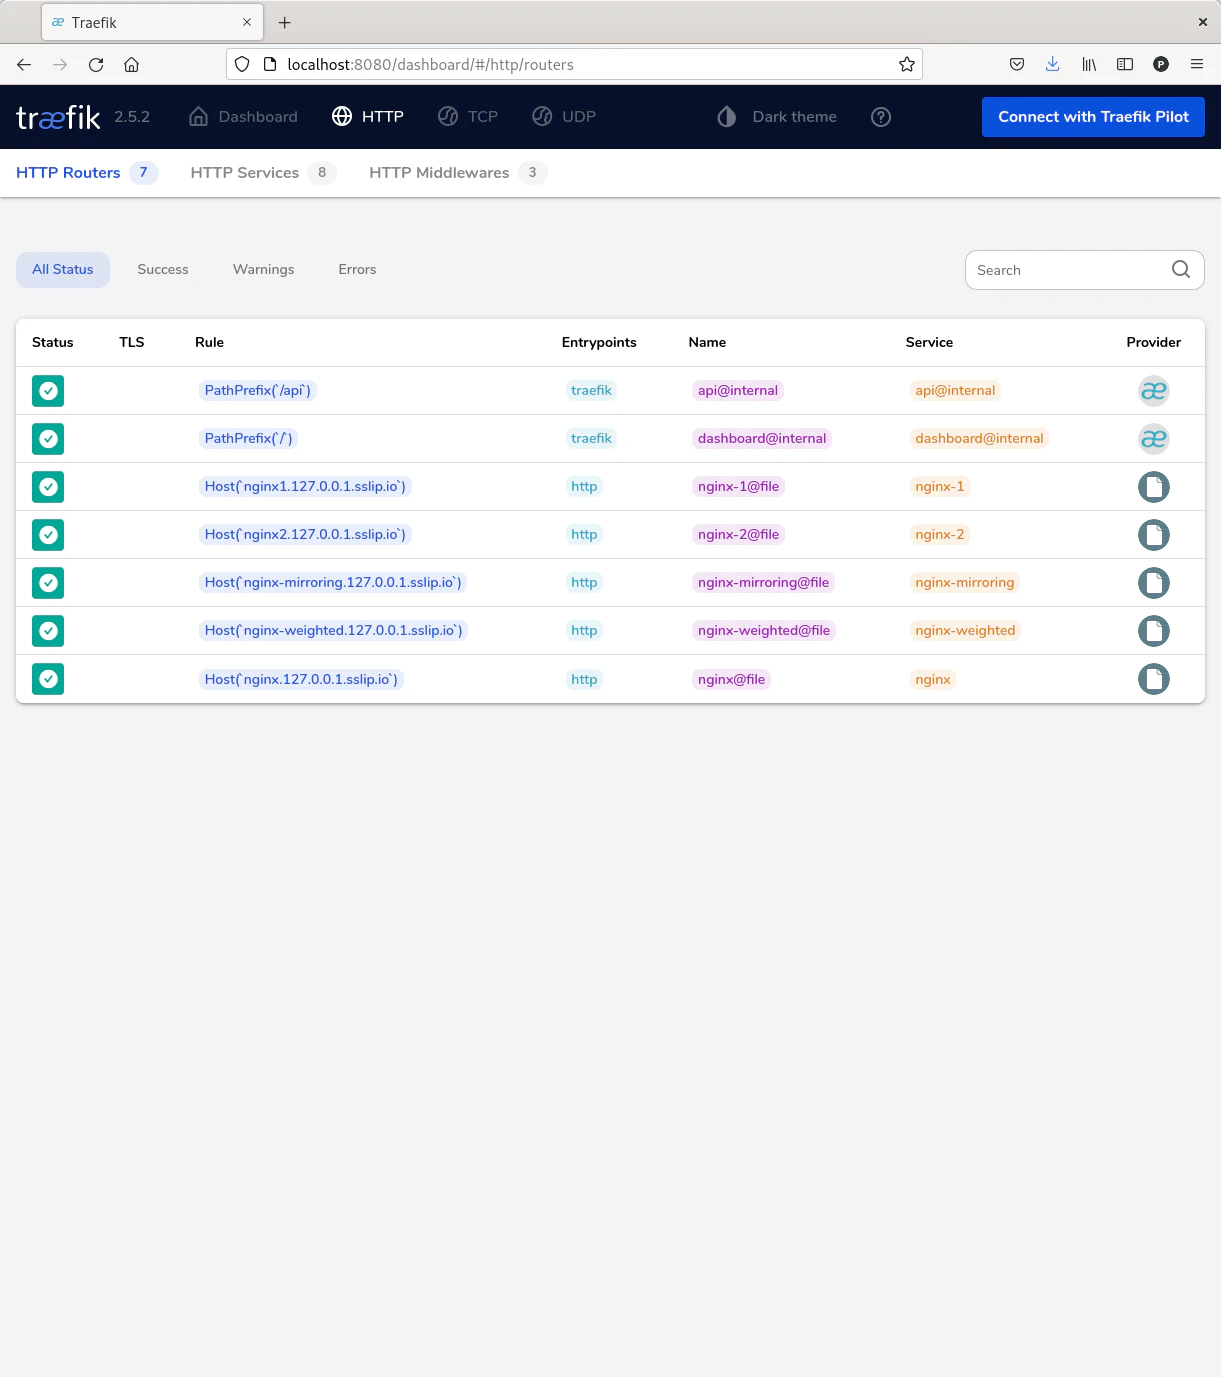
Task: Open the HTTP Middlewares tab
Action: coord(439,173)
